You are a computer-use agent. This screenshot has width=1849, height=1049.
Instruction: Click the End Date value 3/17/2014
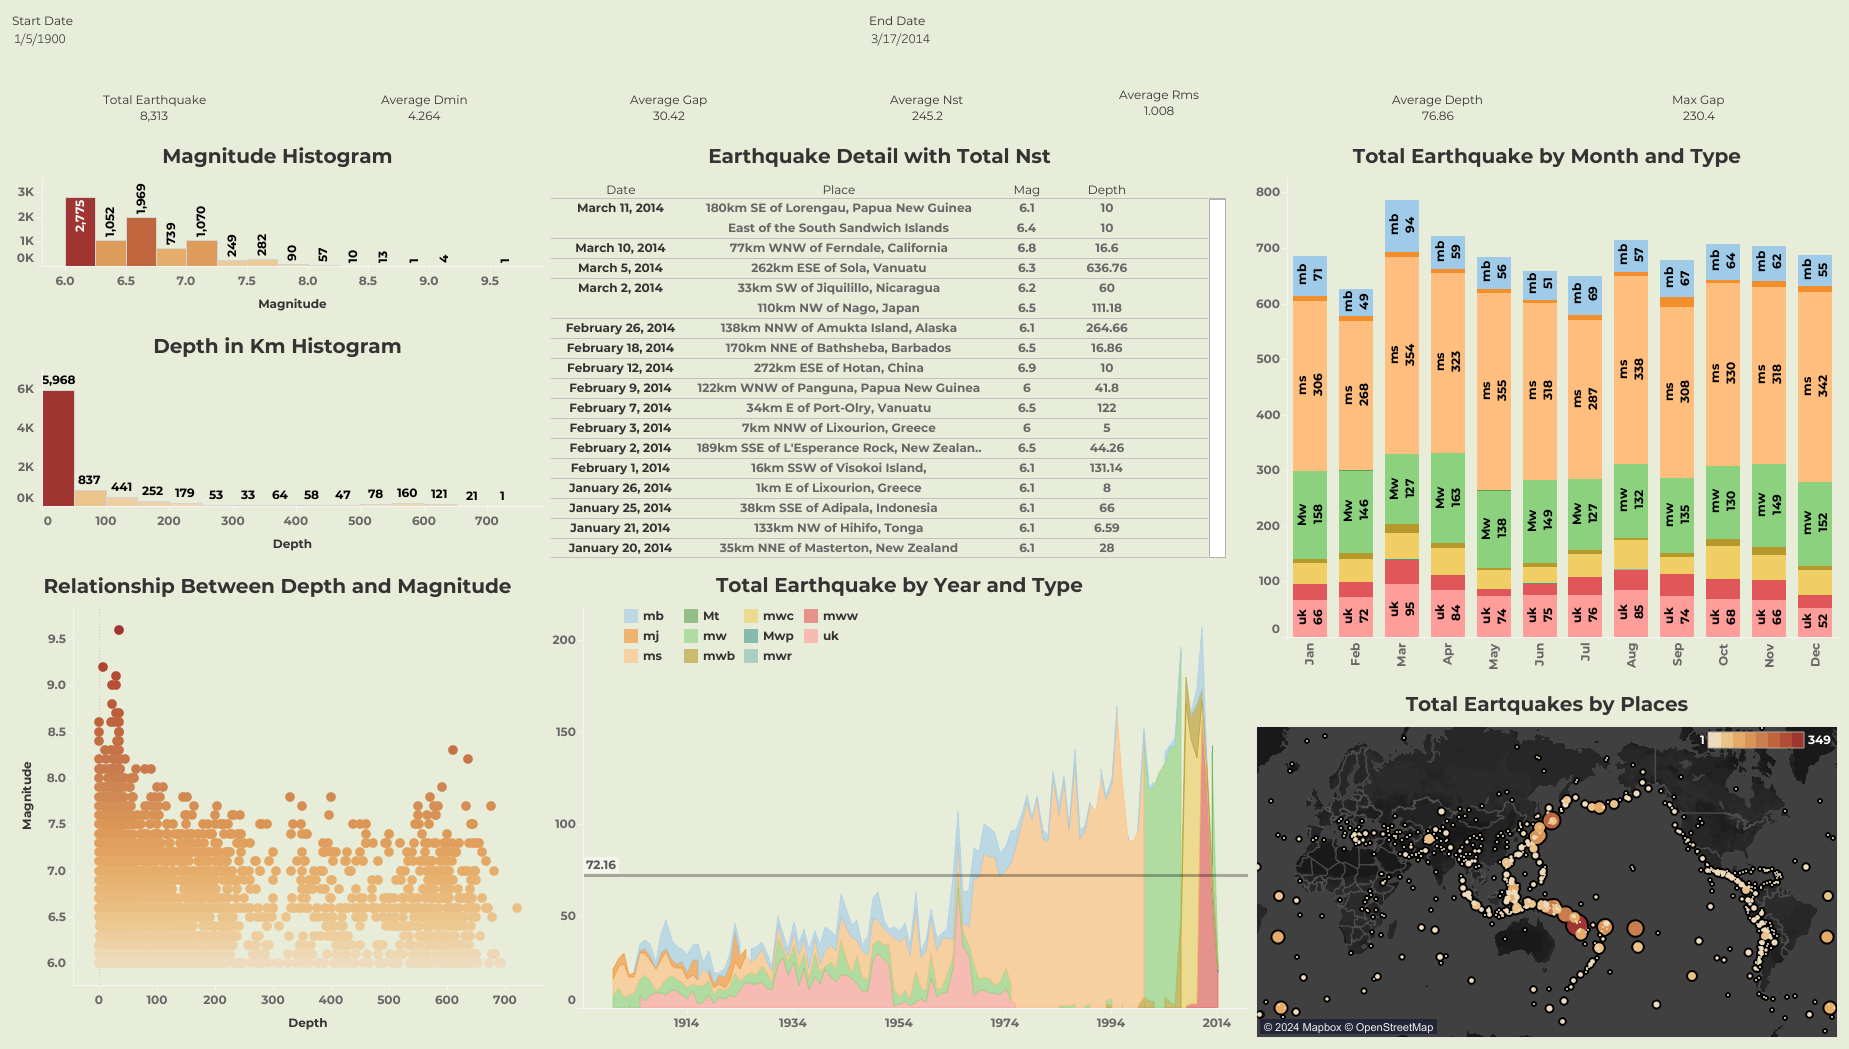[900, 39]
